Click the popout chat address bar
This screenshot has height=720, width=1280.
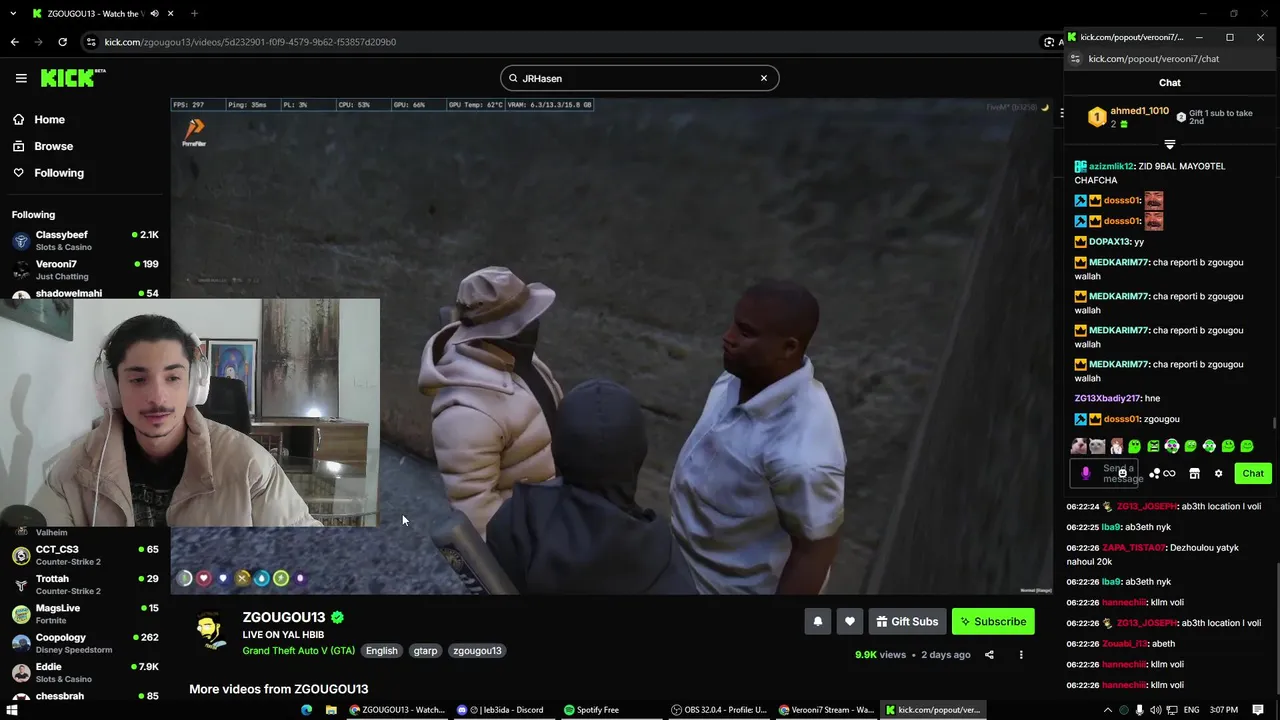tap(1170, 59)
